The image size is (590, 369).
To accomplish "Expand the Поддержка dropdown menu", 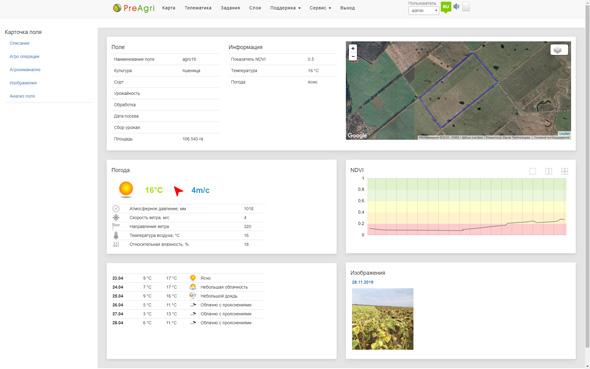I will coord(285,8).
